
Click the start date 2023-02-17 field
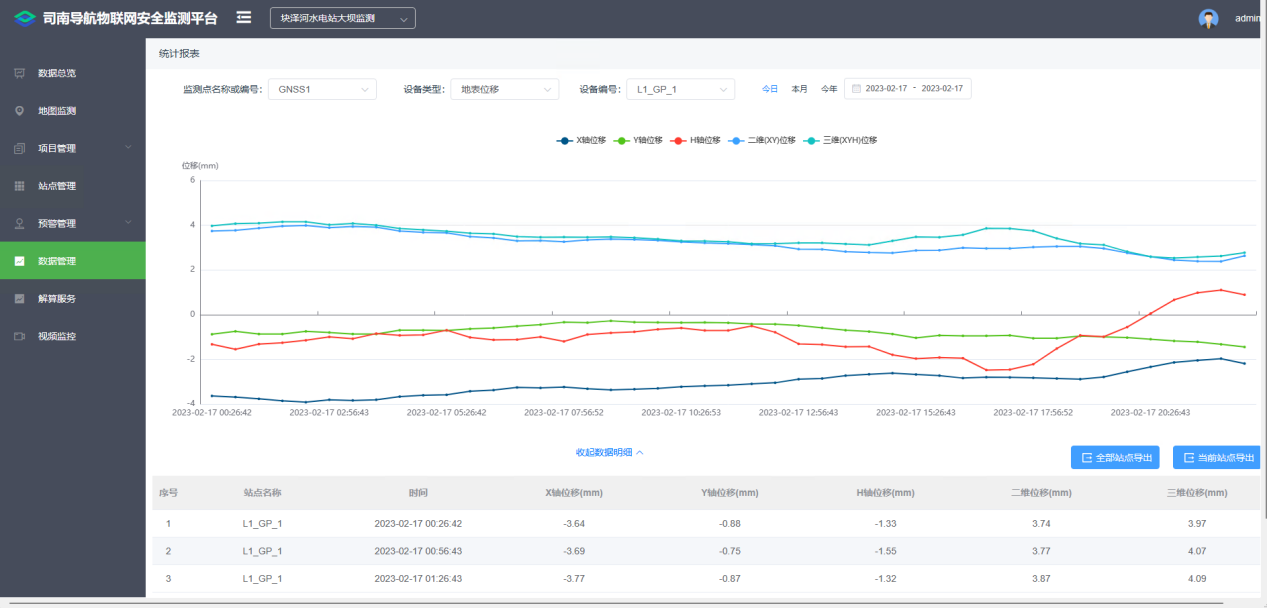click(x=886, y=89)
